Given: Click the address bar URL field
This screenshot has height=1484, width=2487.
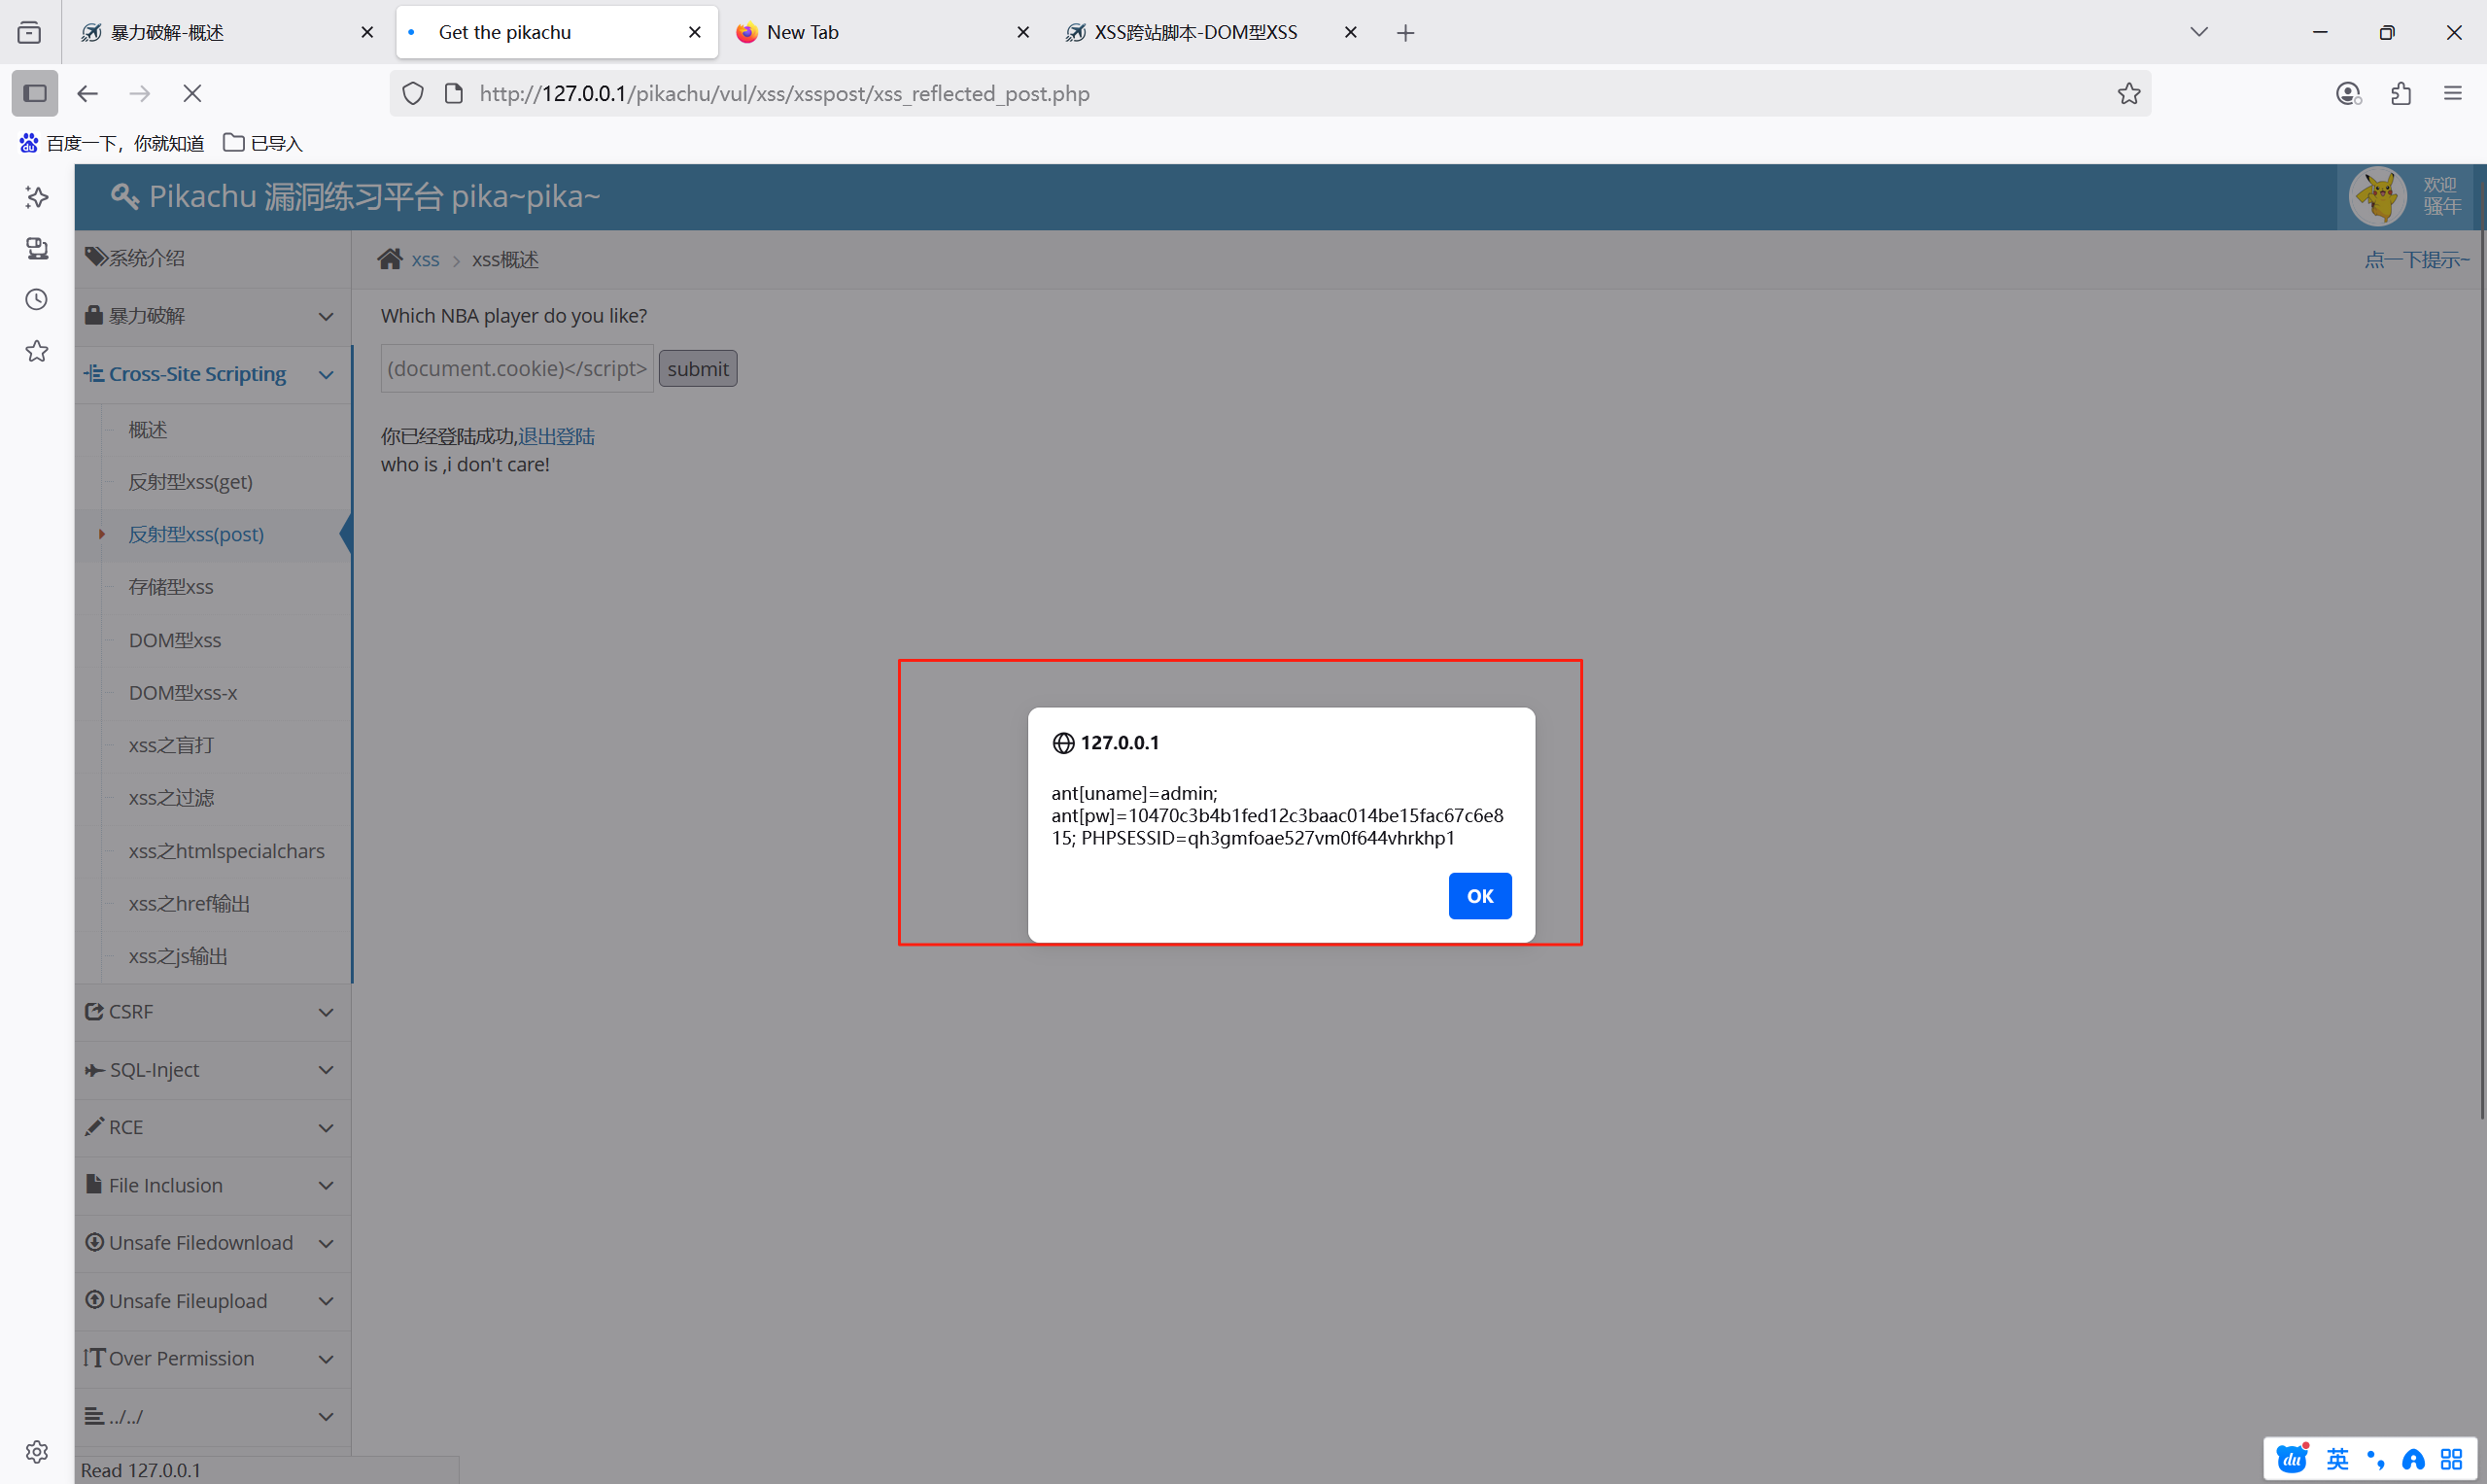Looking at the screenshot, I should (x=1270, y=93).
